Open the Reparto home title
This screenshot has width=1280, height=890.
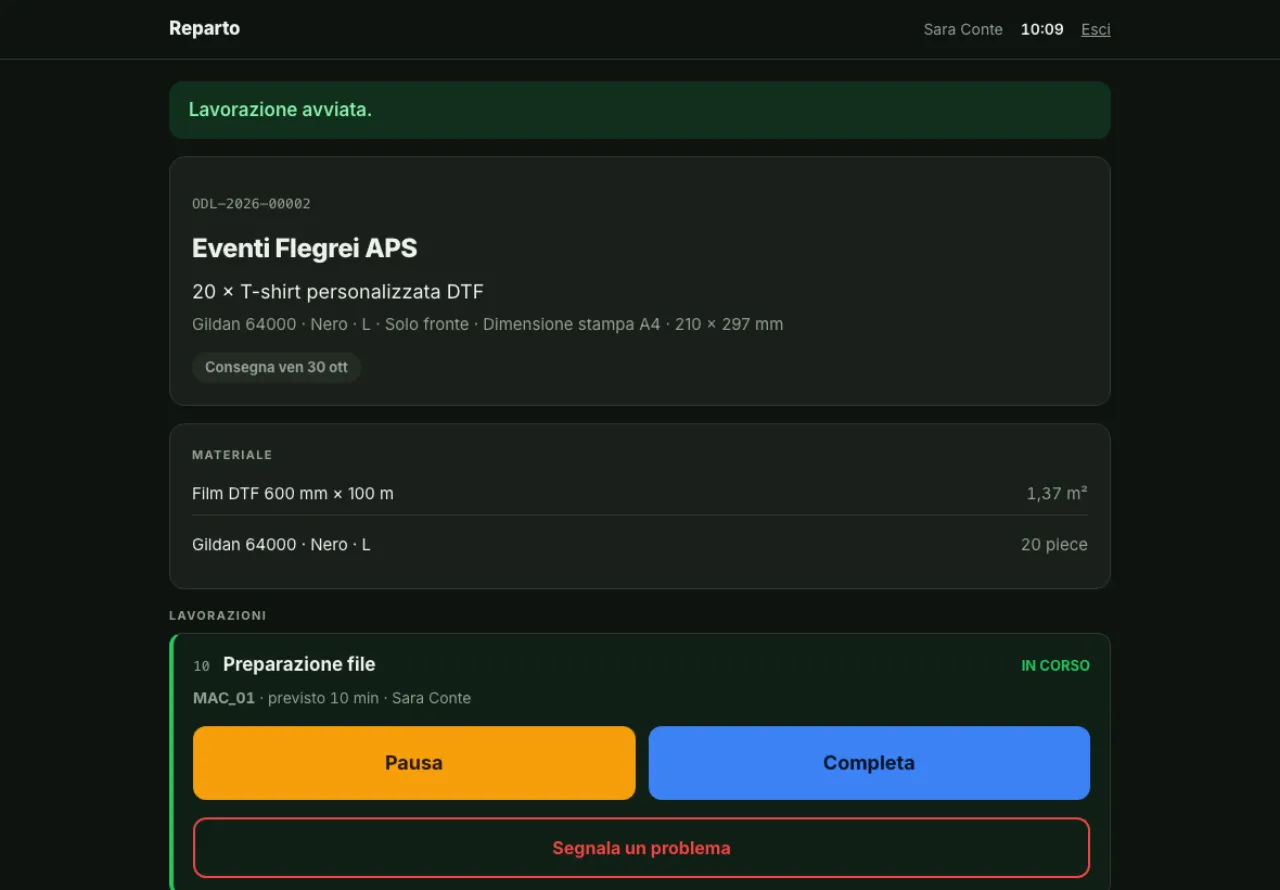click(204, 28)
